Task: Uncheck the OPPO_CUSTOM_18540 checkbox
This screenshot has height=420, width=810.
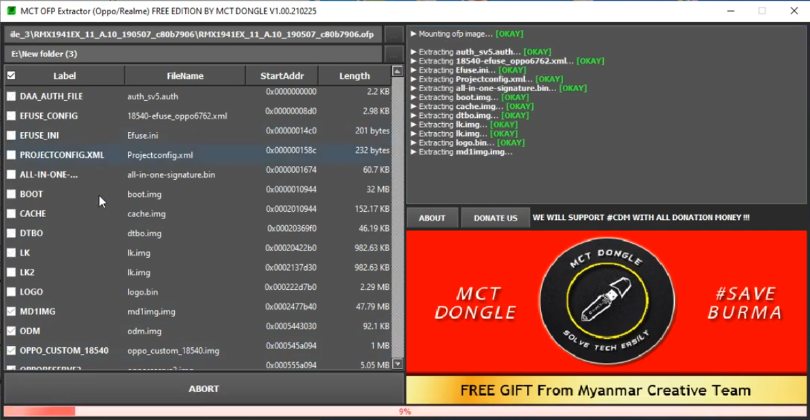Action: 11,350
